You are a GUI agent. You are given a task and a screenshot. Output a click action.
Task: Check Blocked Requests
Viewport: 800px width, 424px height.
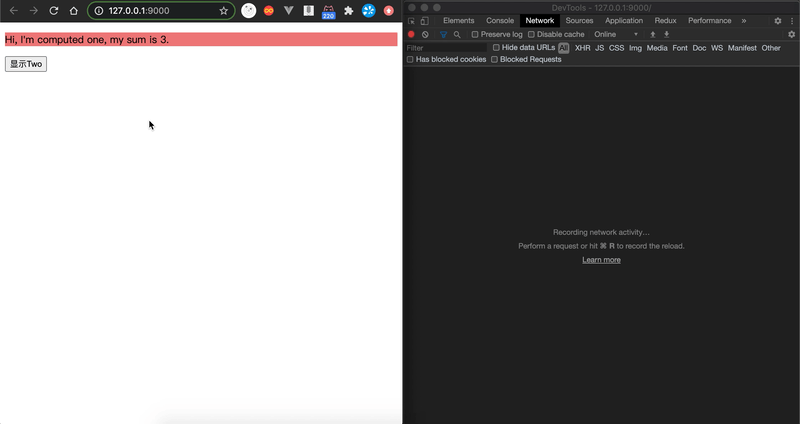coord(494,59)
